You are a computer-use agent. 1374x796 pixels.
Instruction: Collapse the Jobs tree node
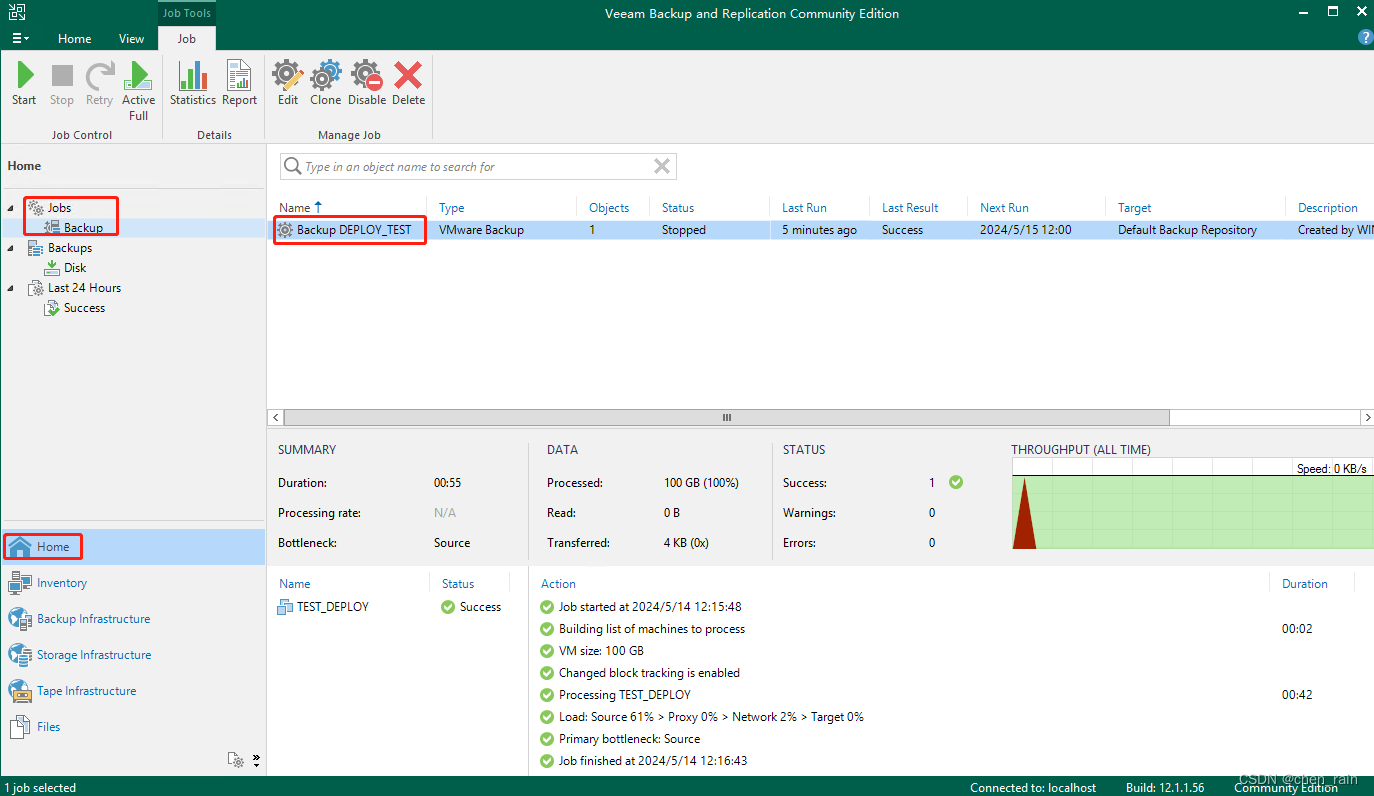tap(12, 208)
